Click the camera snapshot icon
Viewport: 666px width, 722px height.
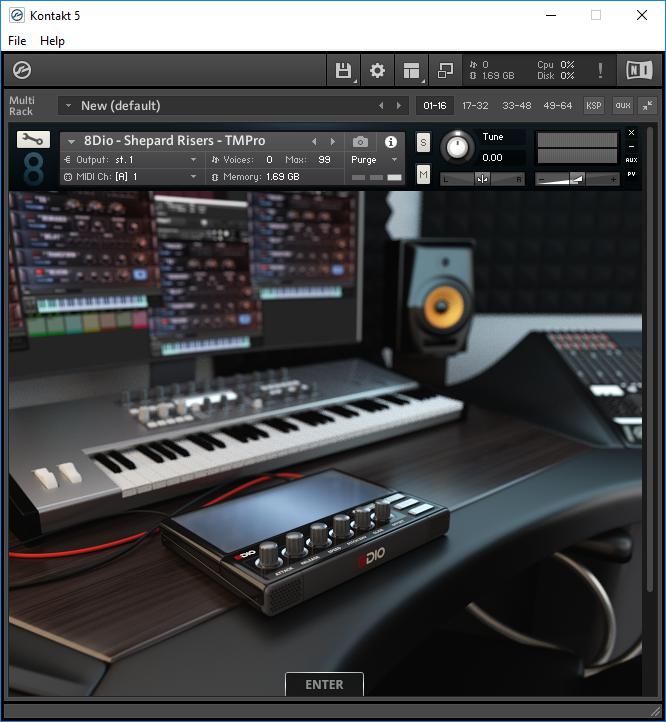[x=360, y=142]
